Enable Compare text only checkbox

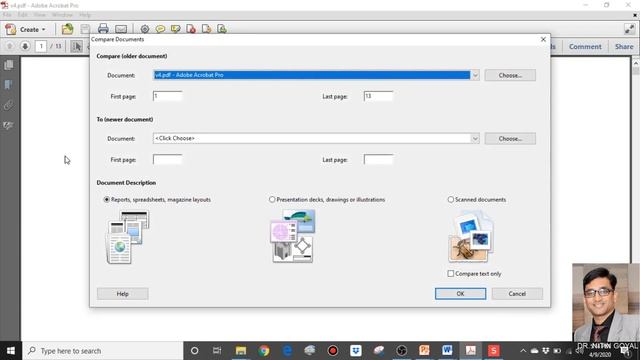pyautogui.click(x=451, y=273)
